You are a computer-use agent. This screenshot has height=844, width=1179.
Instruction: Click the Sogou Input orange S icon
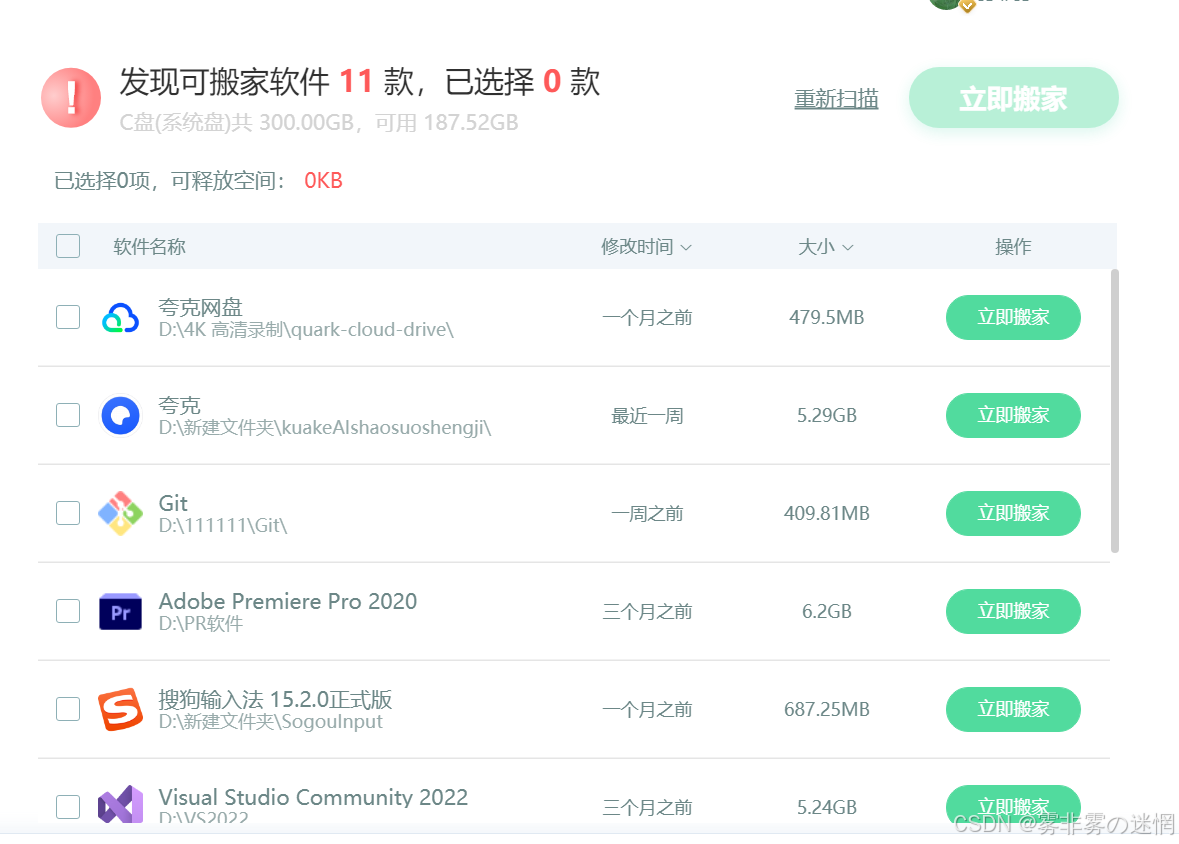pyautogui.click(x=120, y=709)
